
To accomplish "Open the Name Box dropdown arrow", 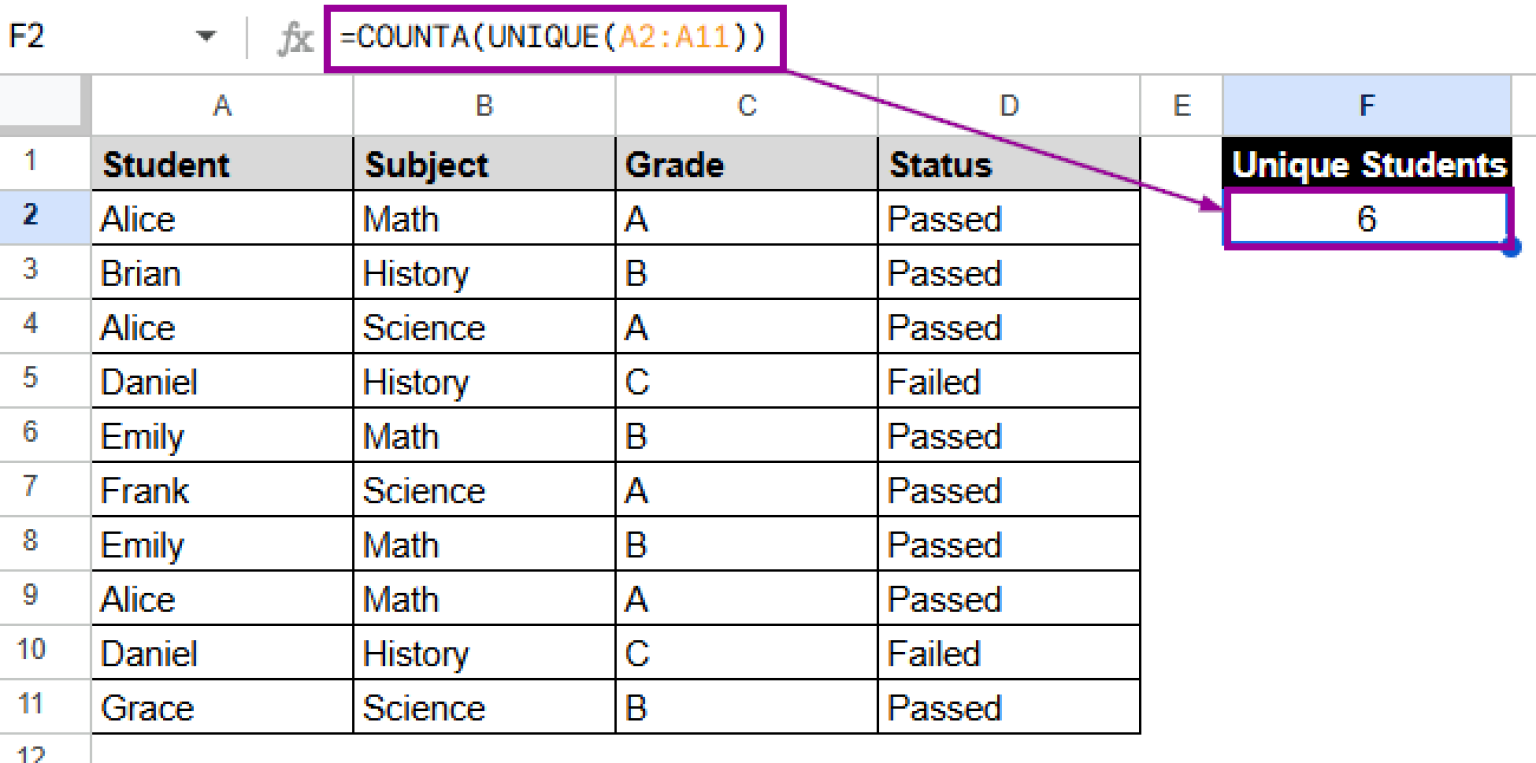I will (x=206, y=38).
